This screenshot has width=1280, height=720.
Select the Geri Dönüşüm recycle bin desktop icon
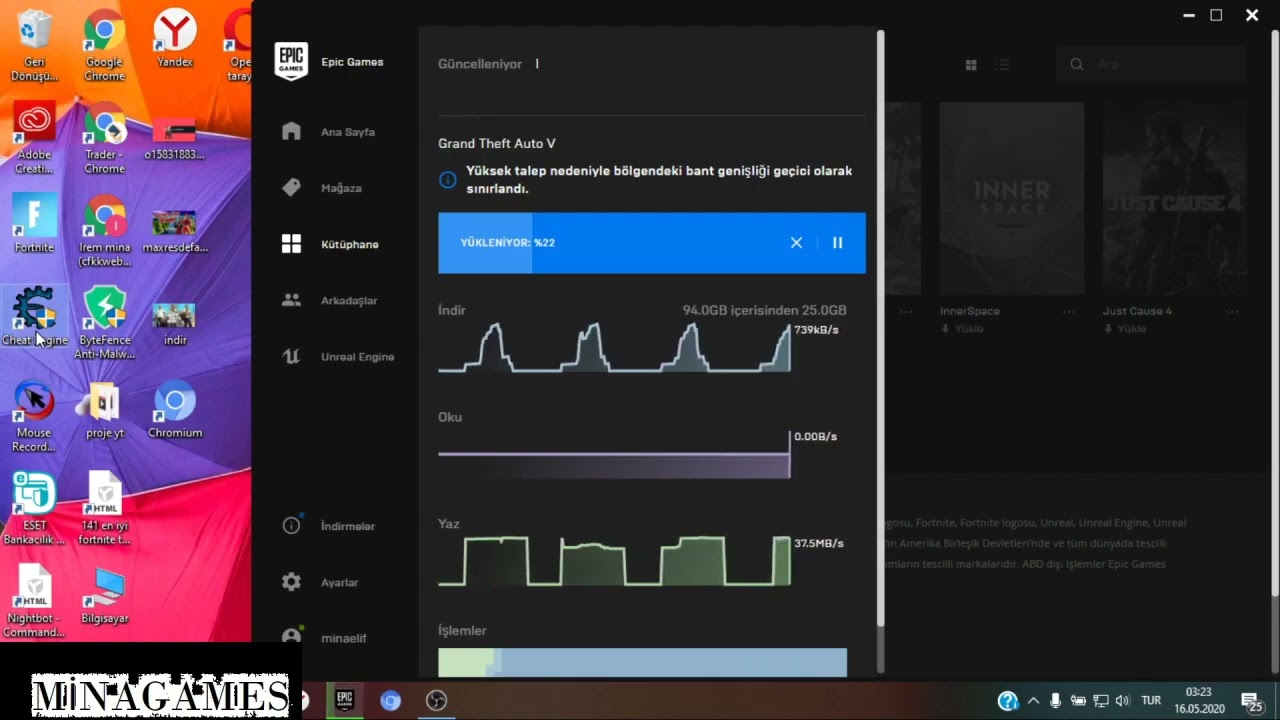35,45
